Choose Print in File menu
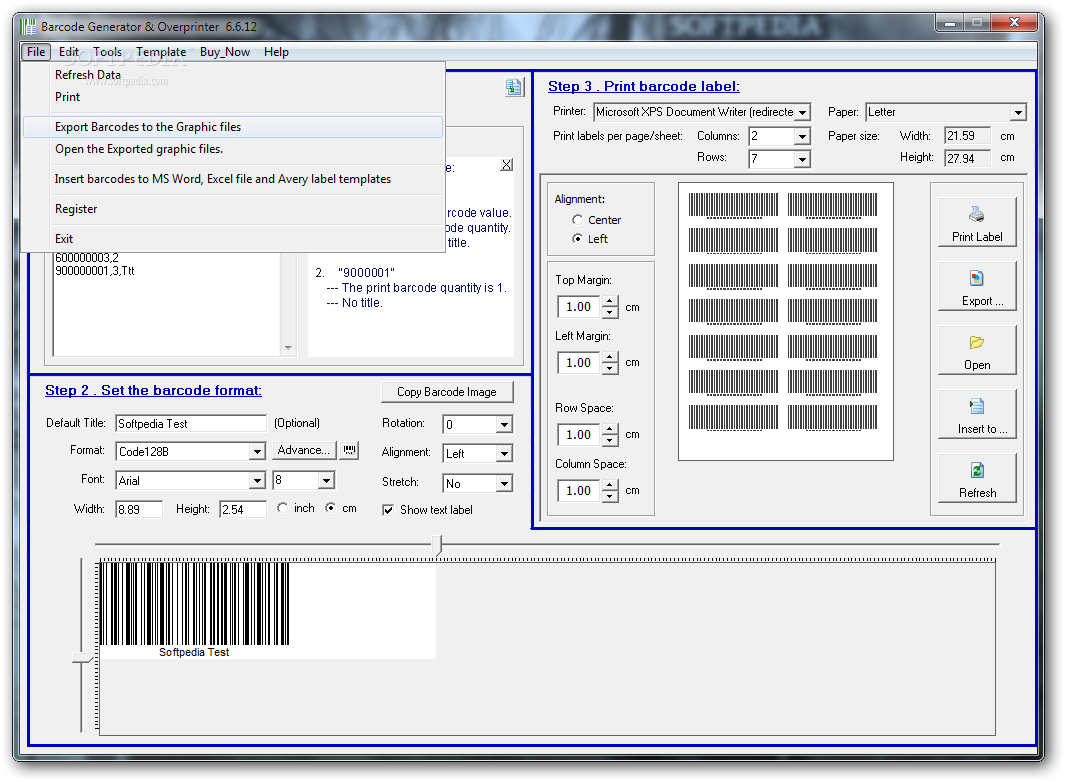1065x782 pixels. pyautogui.click(x=233, y=97)
